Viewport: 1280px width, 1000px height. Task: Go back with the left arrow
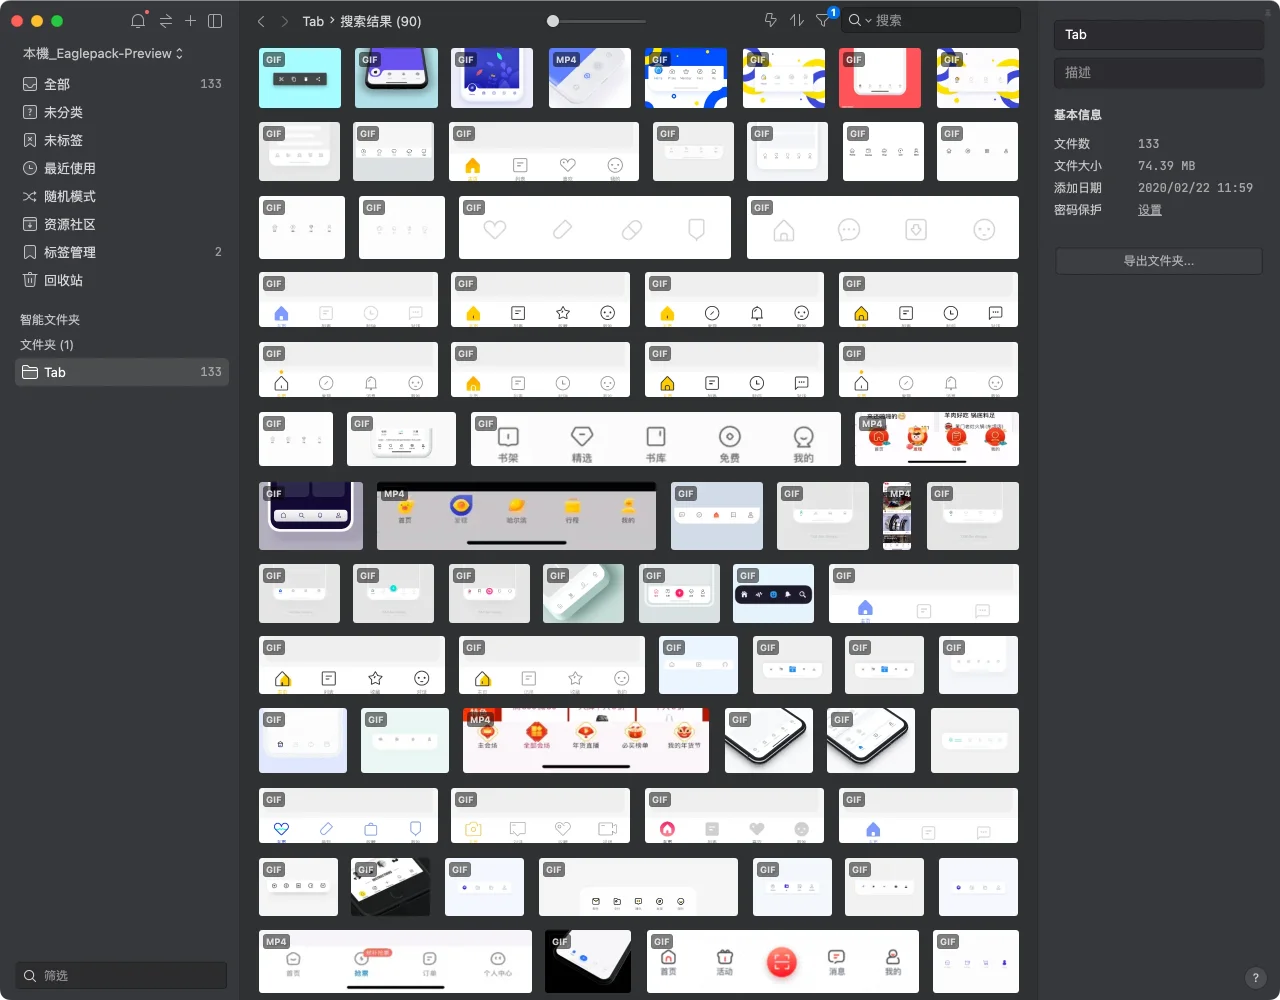(x=261, y=21)
